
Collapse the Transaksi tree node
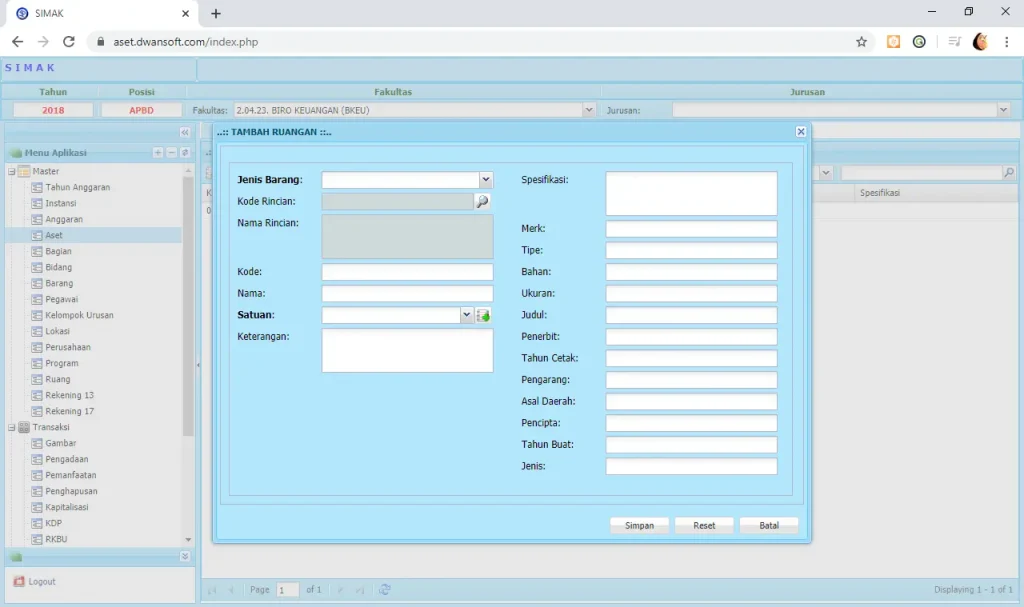point(12,427)
